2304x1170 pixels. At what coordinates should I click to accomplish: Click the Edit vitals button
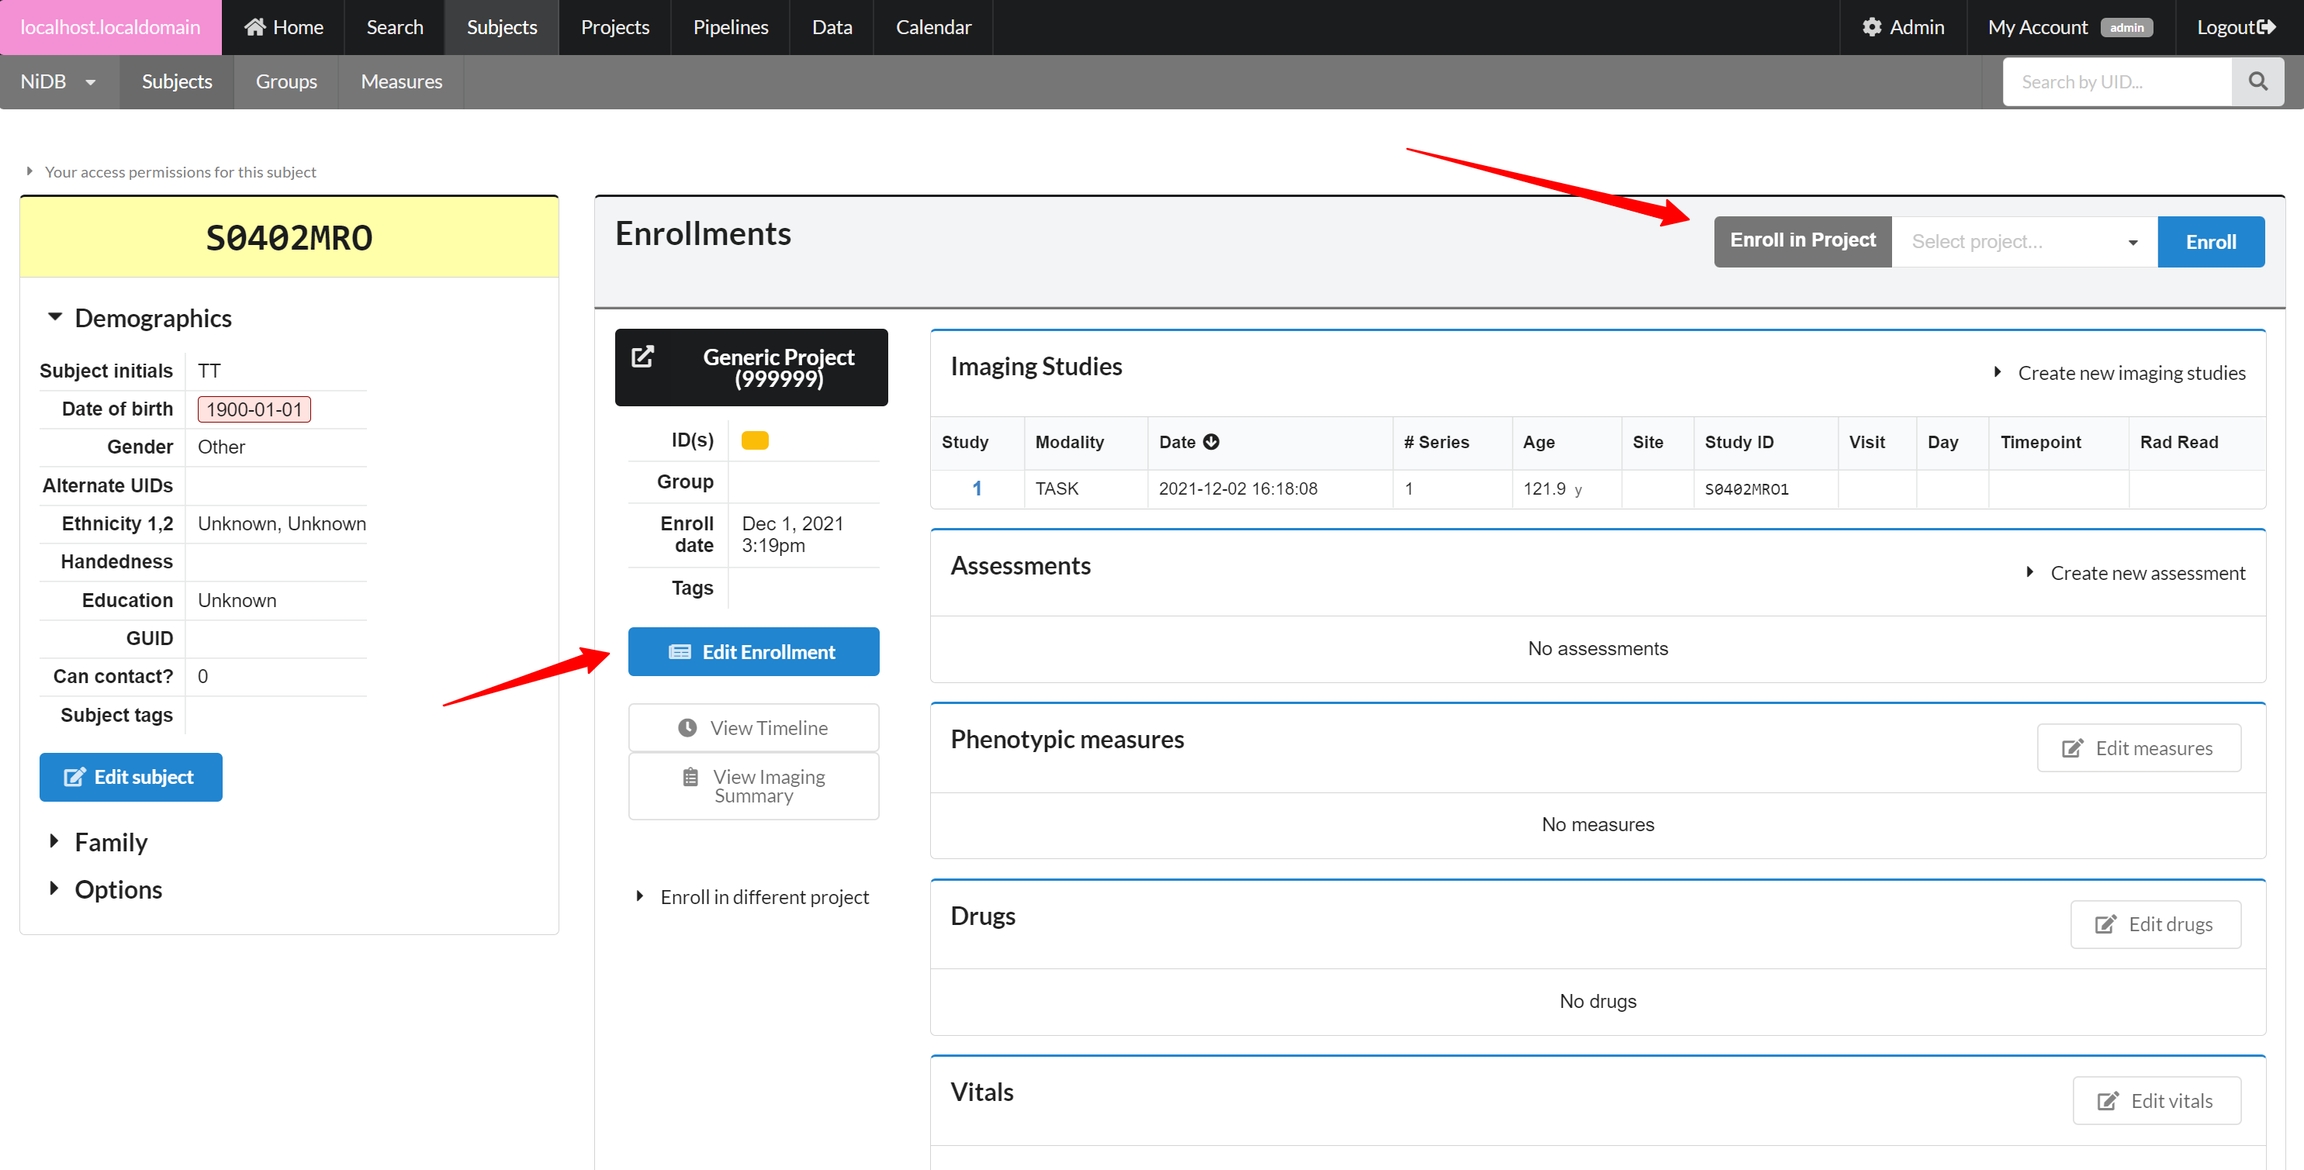point(2155,1100)
